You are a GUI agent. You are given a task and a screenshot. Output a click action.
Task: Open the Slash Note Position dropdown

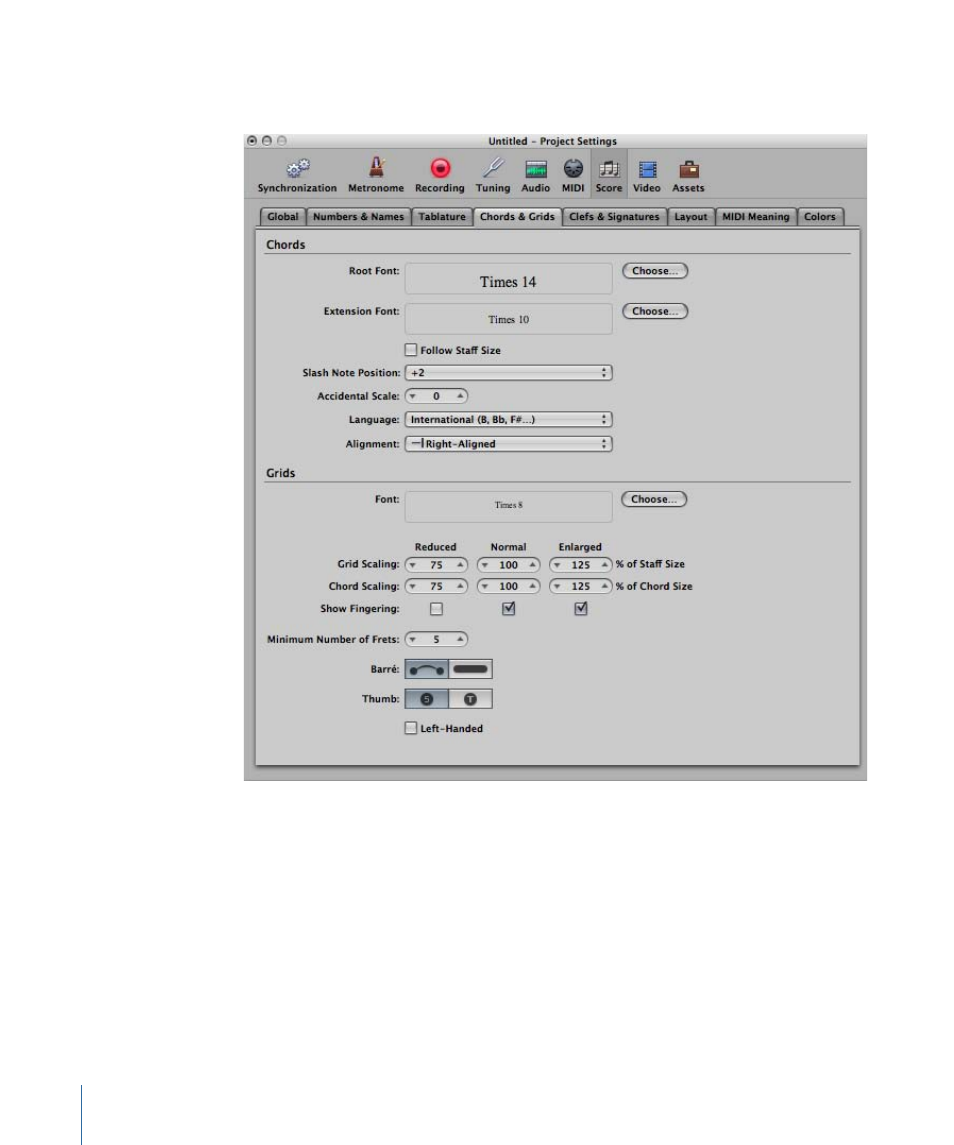tap(508, 372)
